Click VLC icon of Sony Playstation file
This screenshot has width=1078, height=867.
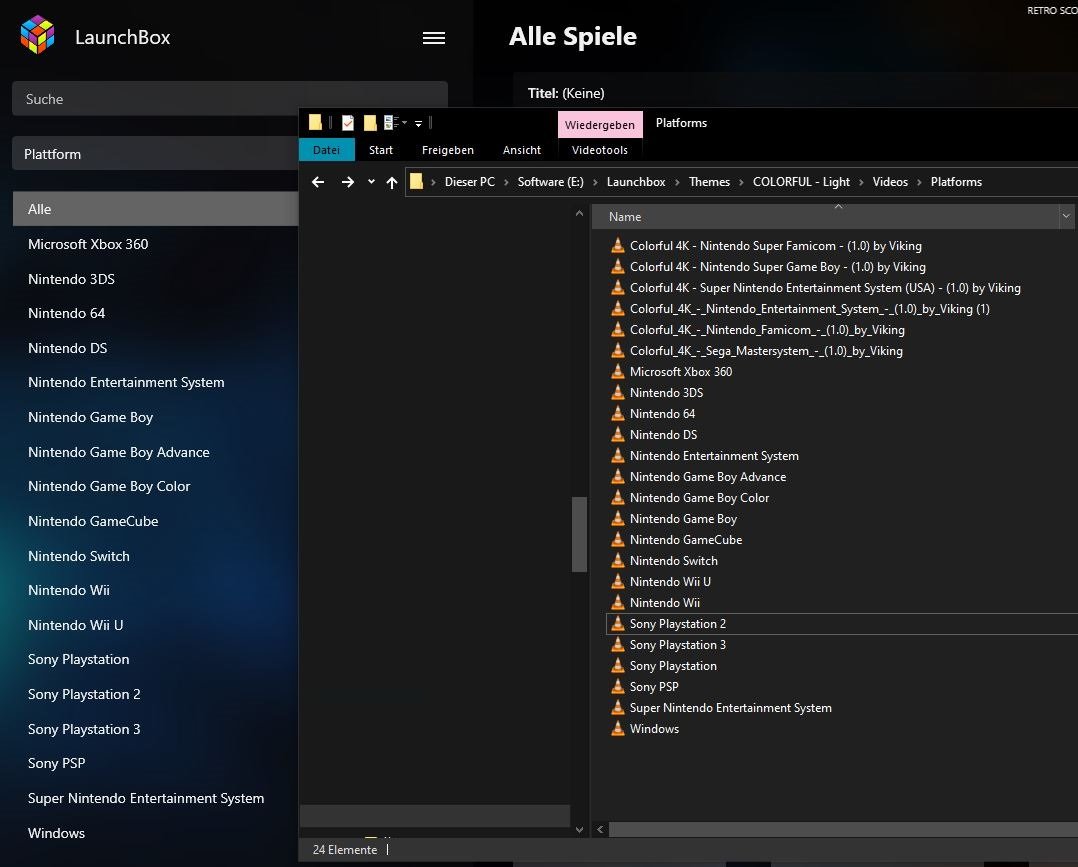click(x=618, y=666)
